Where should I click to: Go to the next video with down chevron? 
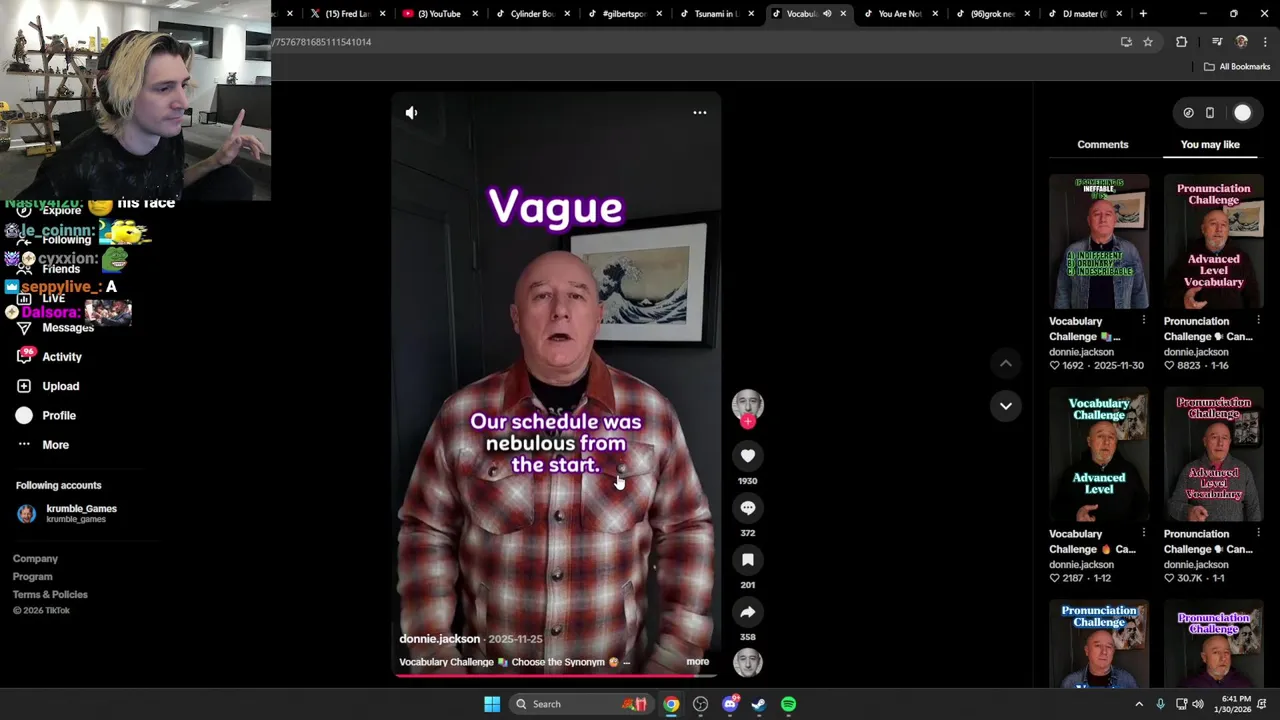(1005, 406)
